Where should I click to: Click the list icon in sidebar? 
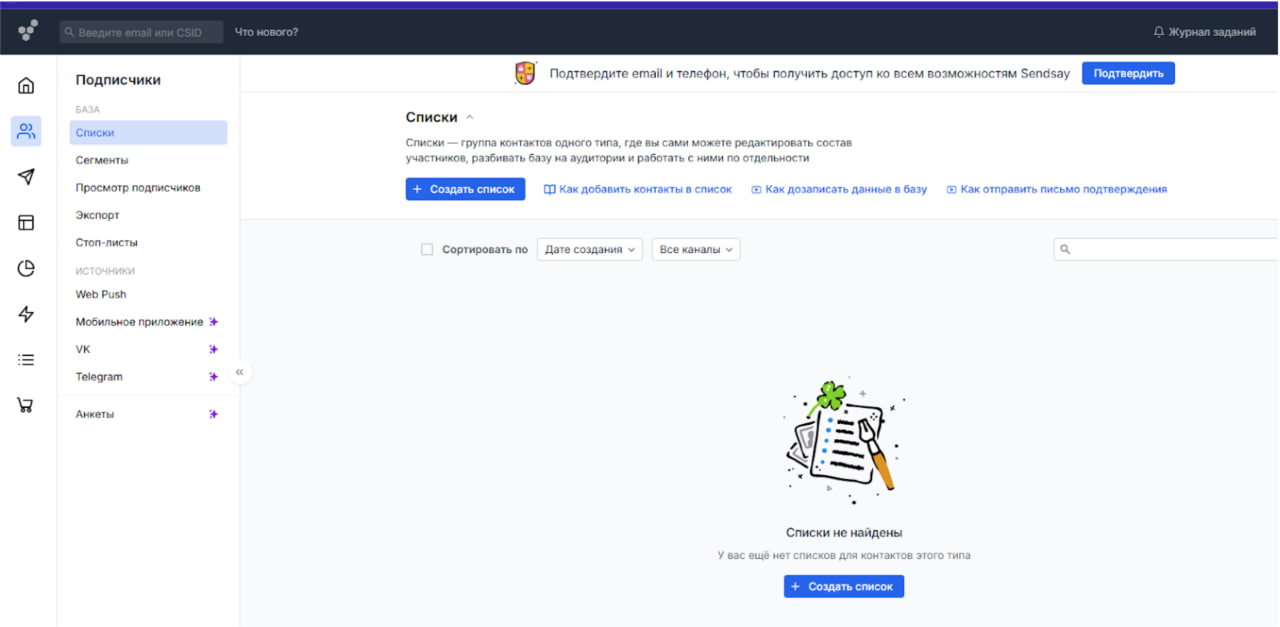[26, 360]
